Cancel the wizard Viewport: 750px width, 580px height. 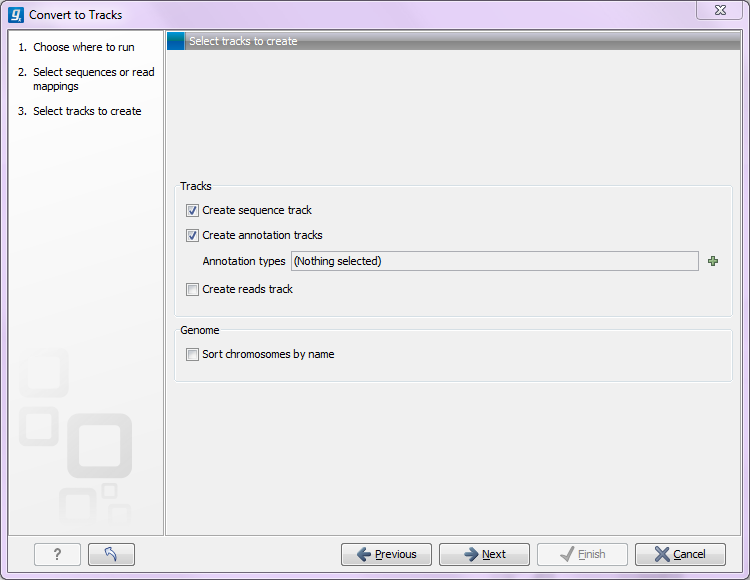pyautogui.click(x=680, y=554)
